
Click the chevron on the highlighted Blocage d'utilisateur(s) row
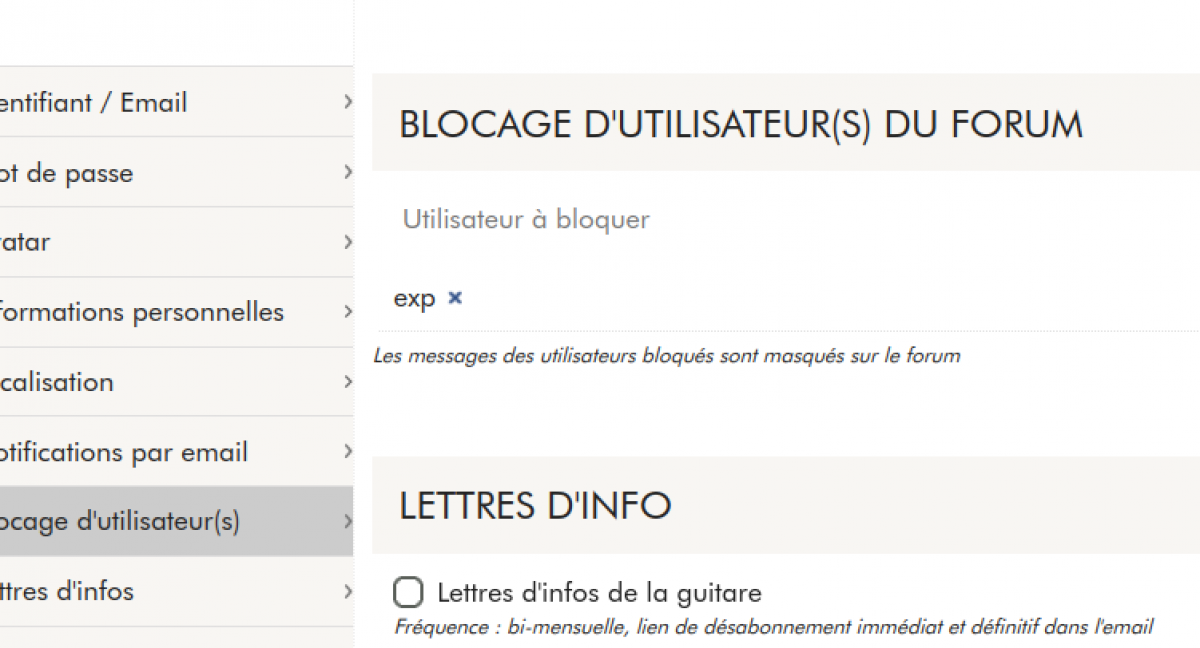347,521
